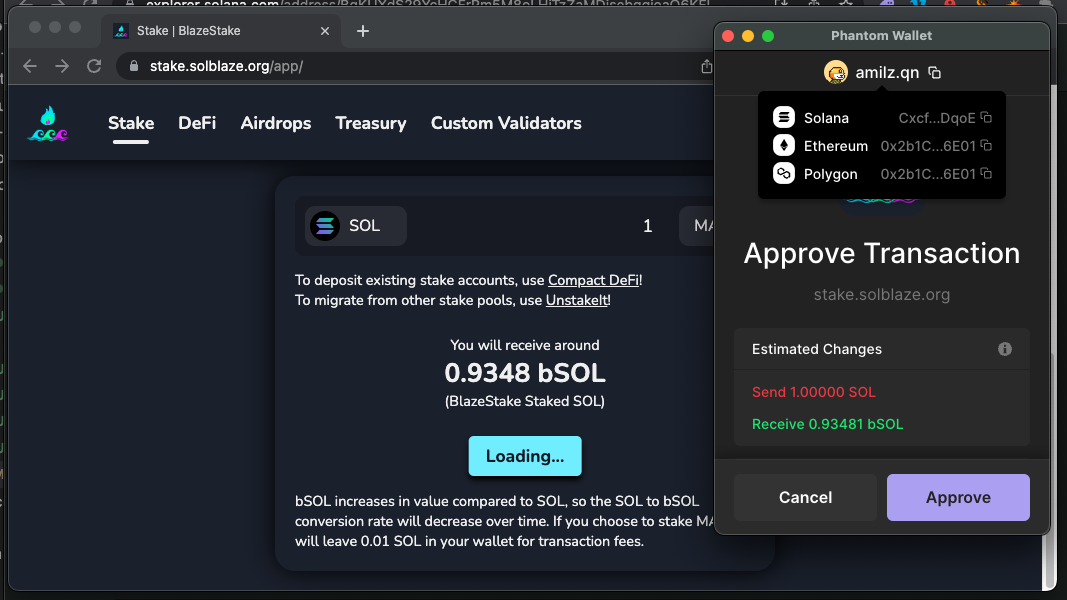Open the SOL token selector
The width and height of the screenshot is (1067, 600).
[x=357, y=226]
